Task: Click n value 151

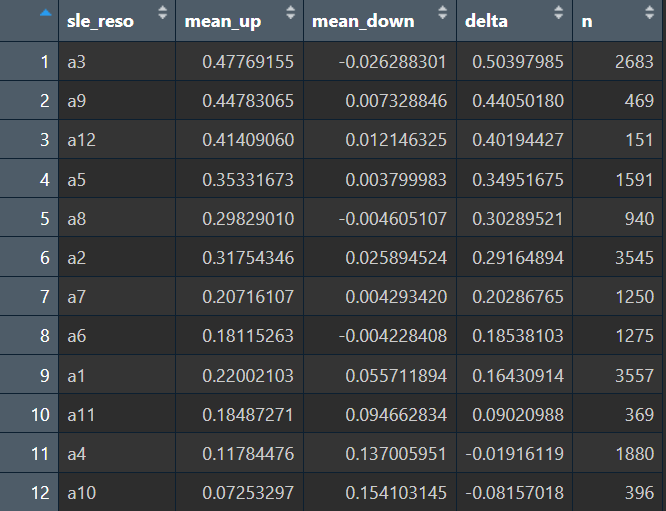Action: 639,140
